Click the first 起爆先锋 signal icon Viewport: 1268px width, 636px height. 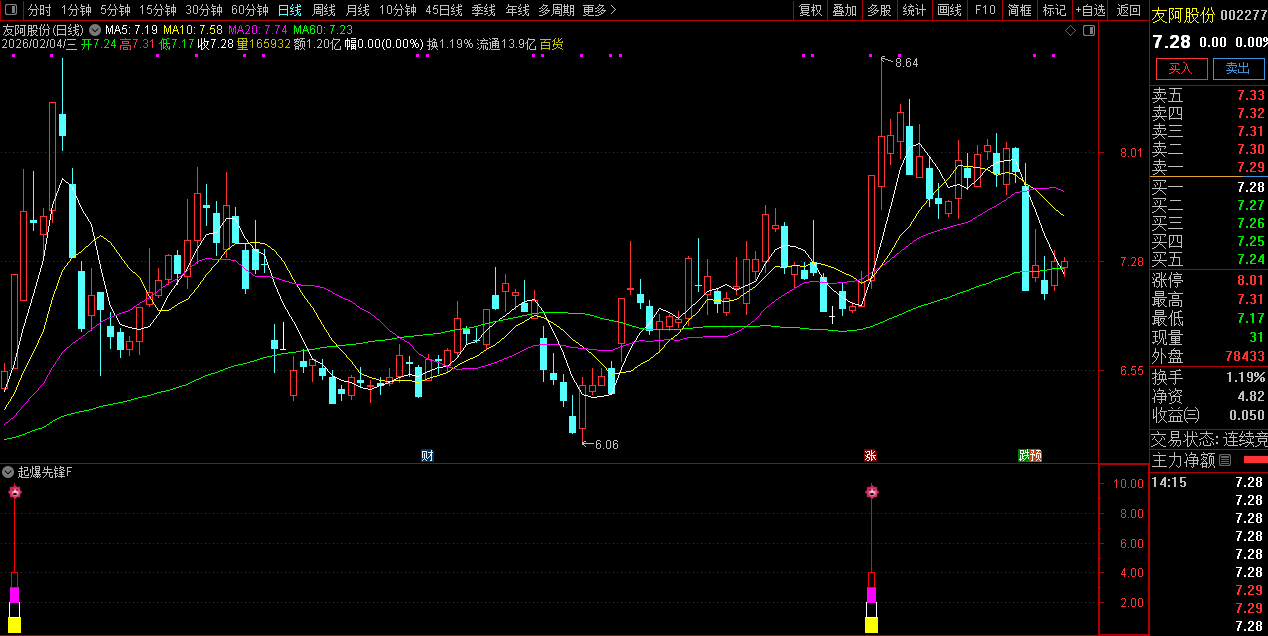14,491
